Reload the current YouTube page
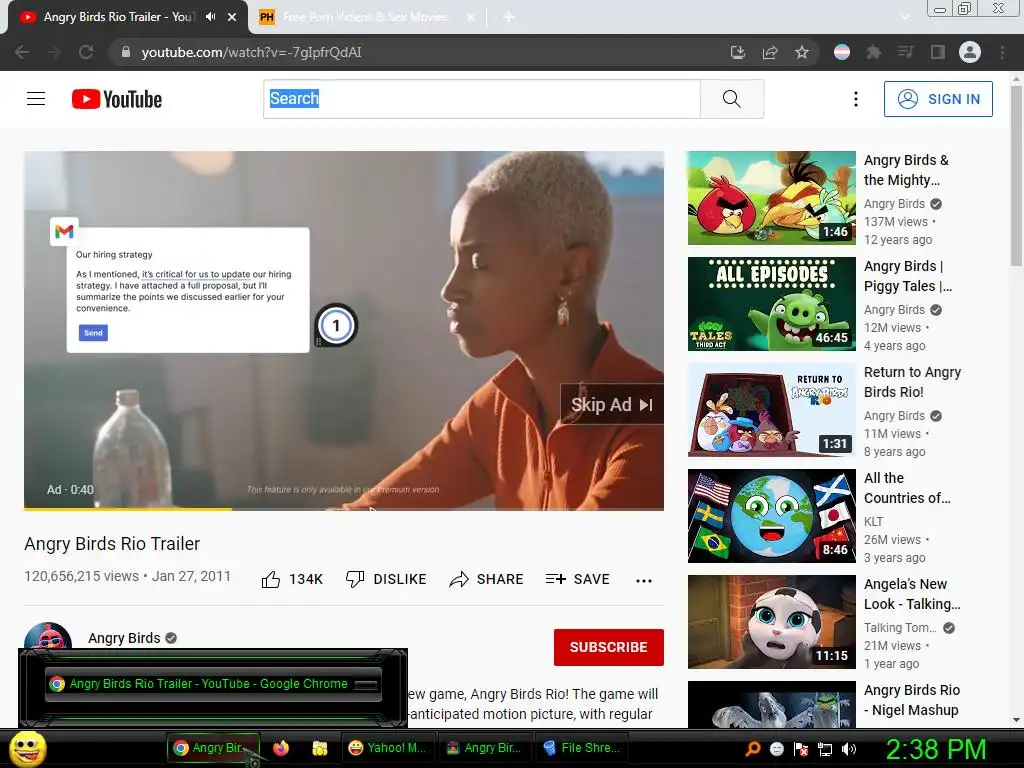 [x=86, y=52]
